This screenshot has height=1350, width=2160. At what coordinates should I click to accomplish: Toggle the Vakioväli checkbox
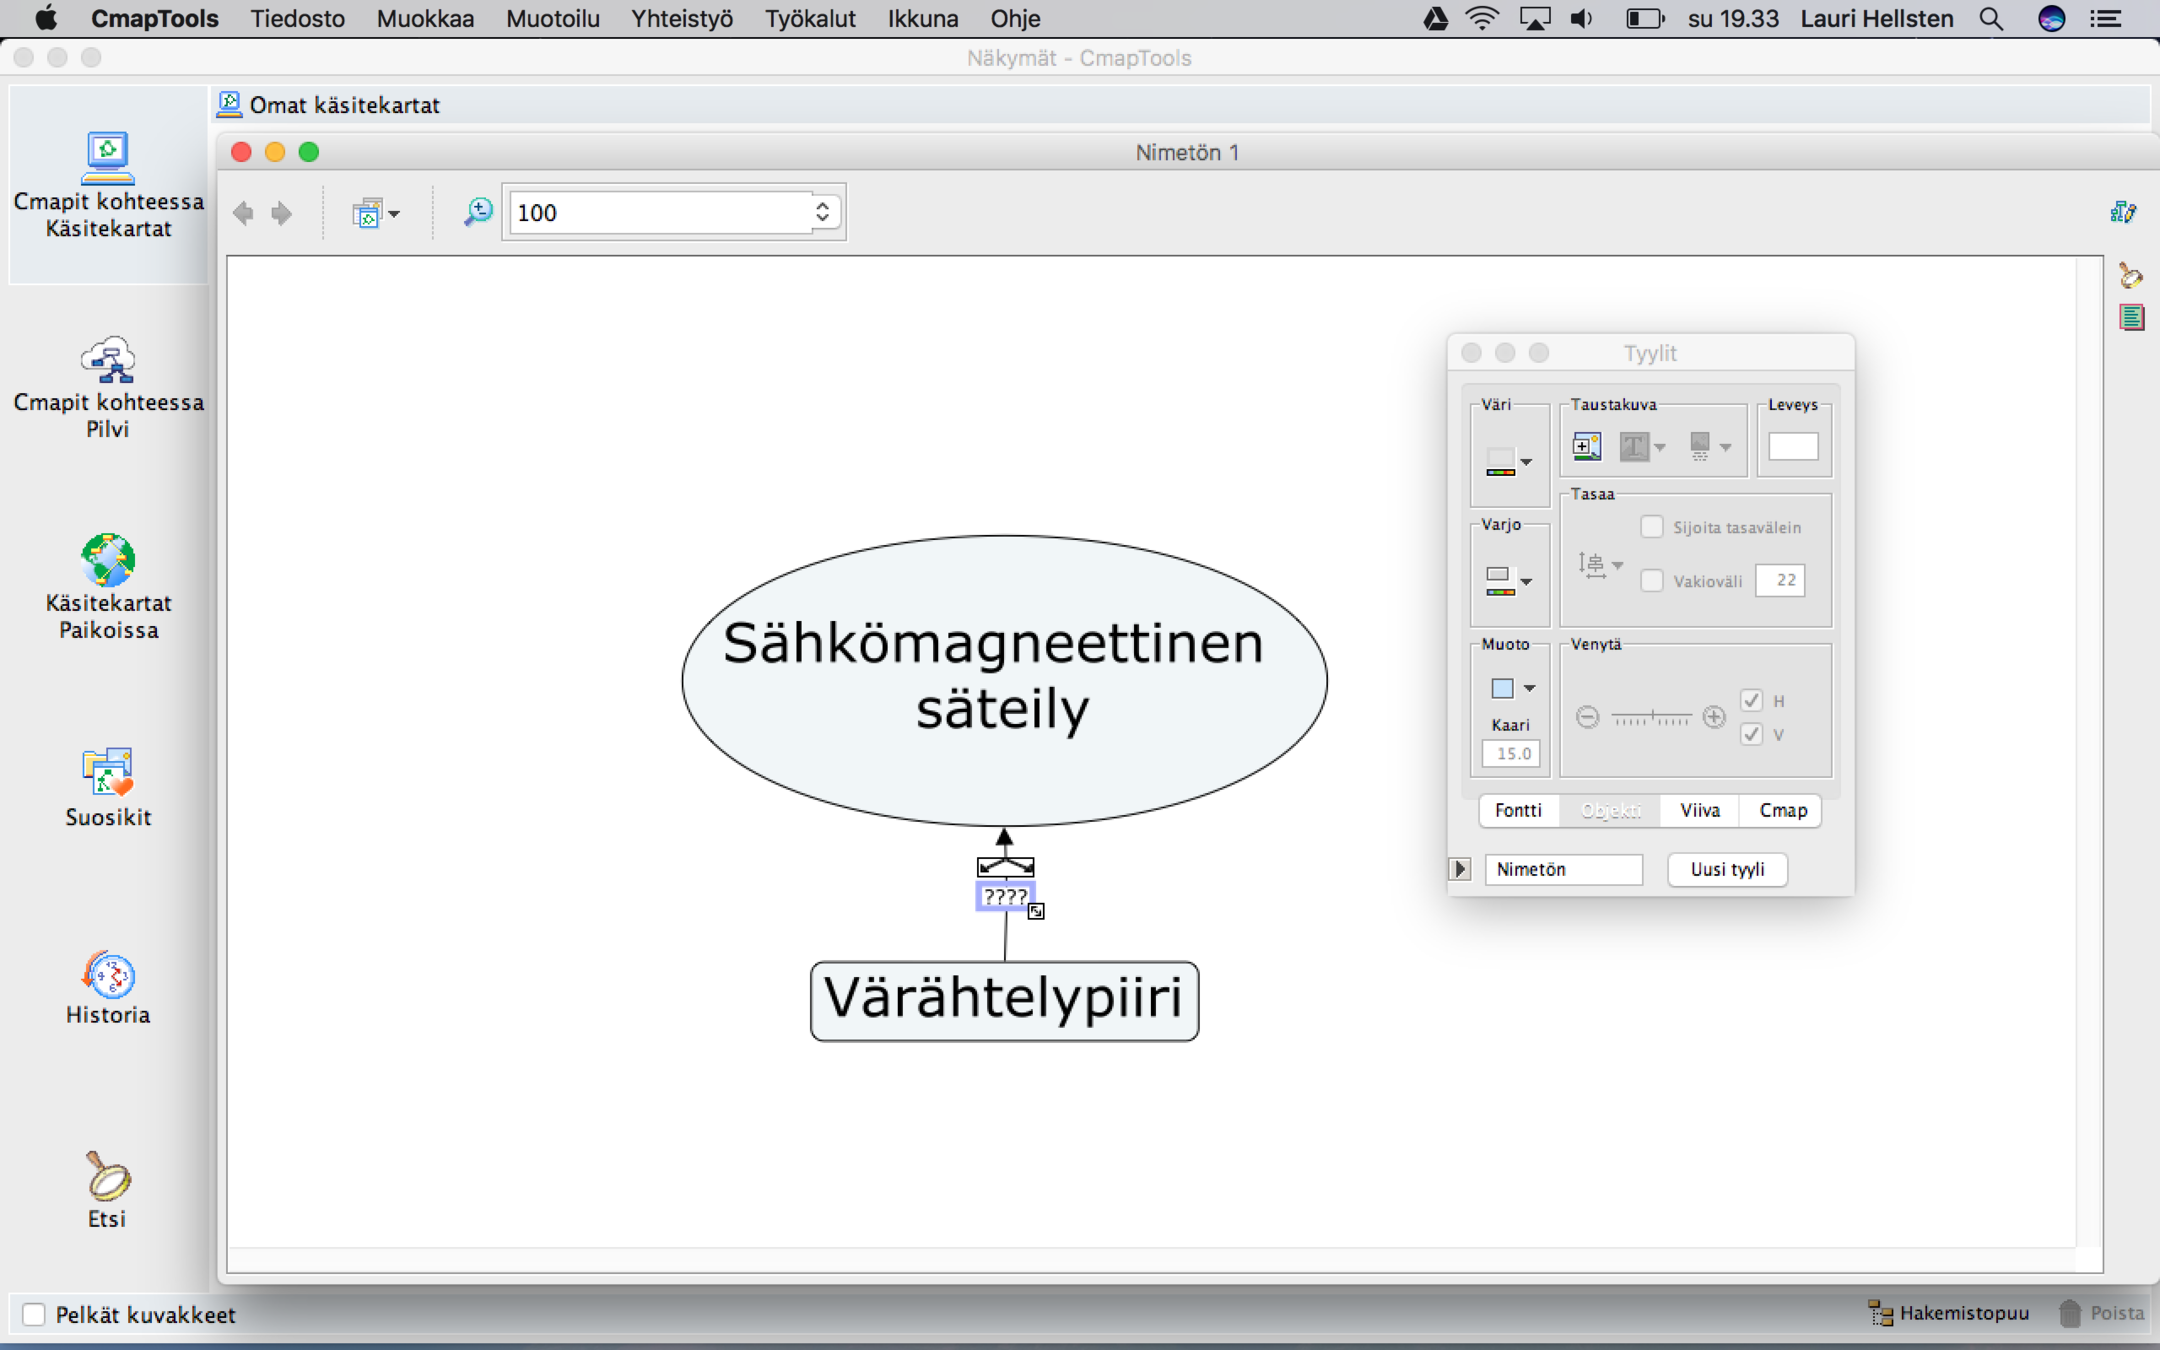click(x=1652, y=580)
